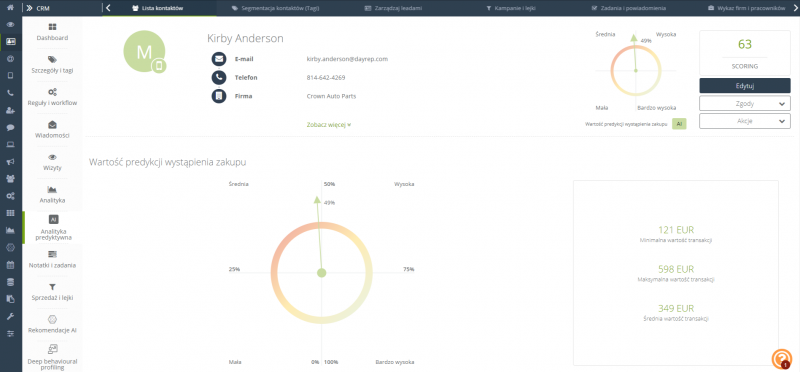
Task: Open the globe icon in the dark sidebar
Action: click(11, 59)
